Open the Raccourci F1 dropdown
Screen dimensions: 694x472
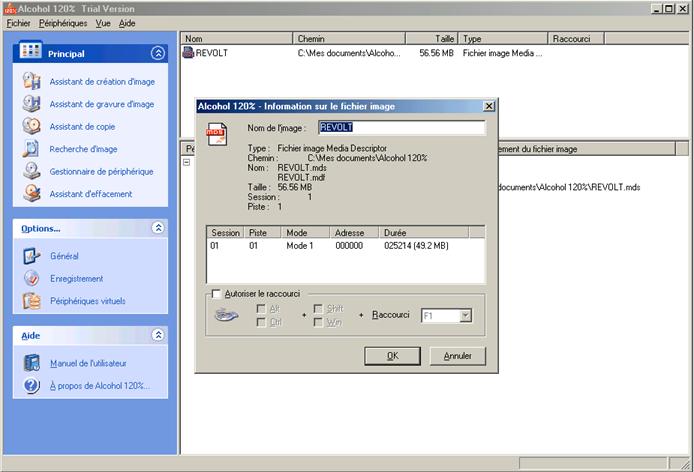[465, 316]
